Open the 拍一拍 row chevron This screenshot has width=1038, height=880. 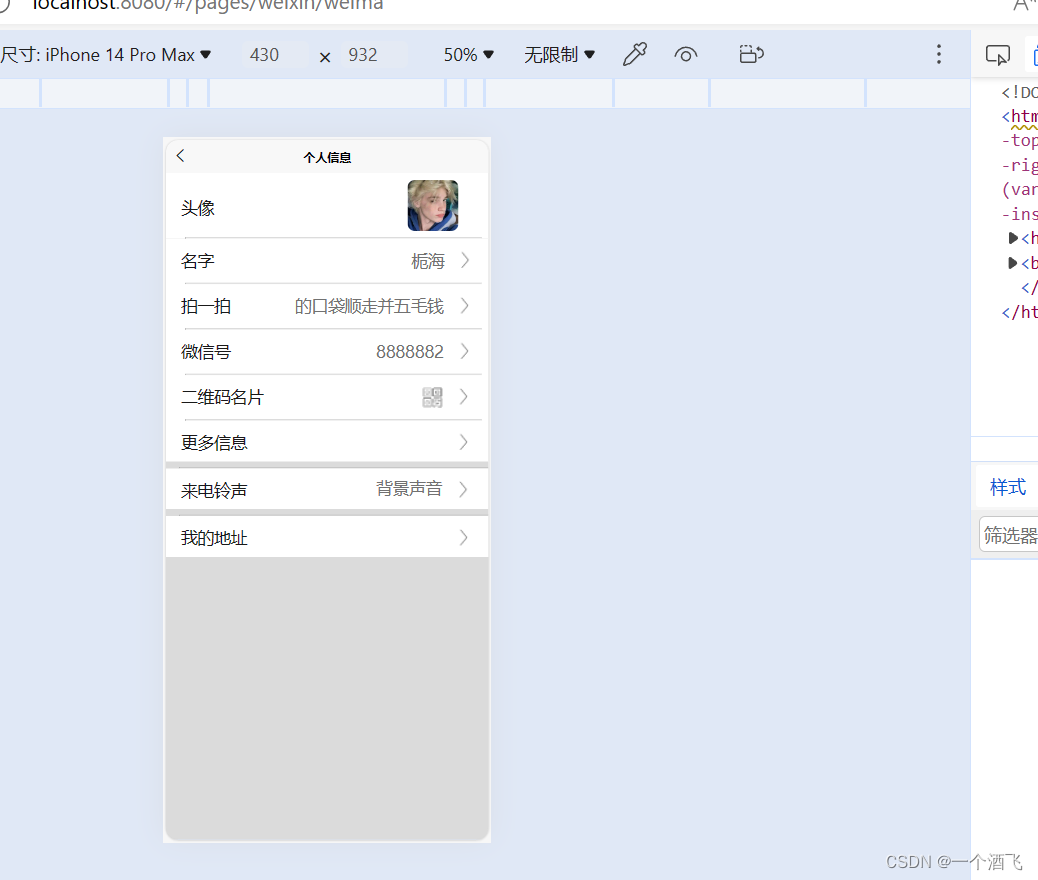coord(465,305)
